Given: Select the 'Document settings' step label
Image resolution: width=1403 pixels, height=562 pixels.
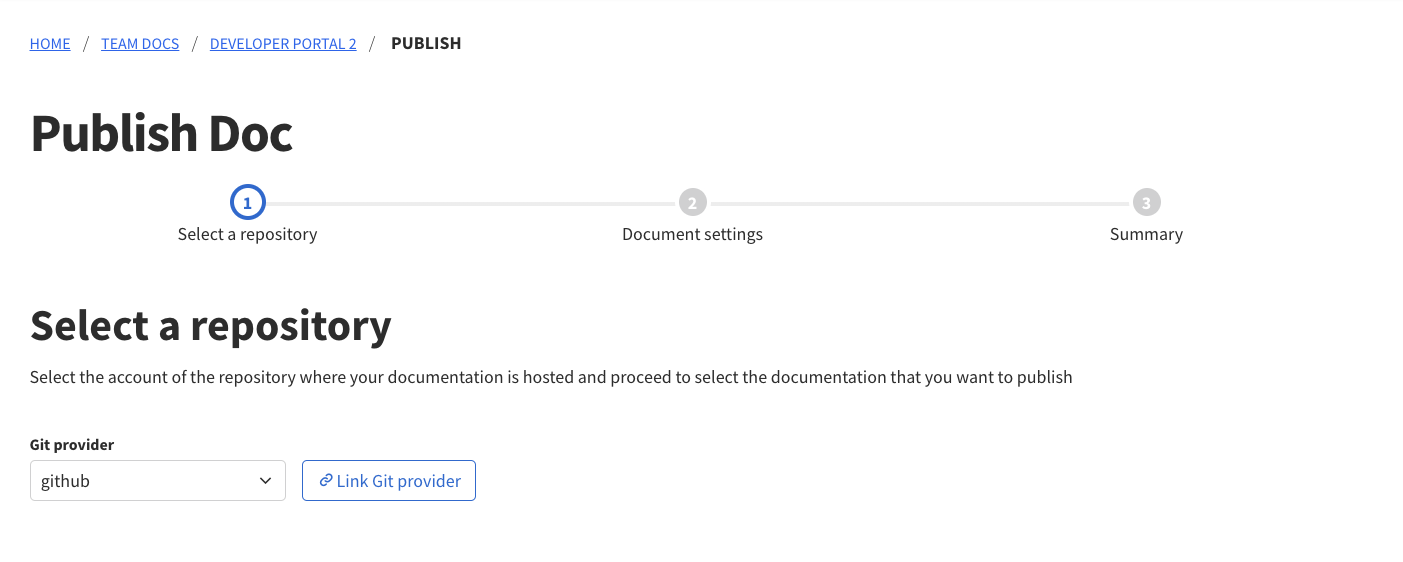Looking at the screenshot, I should pyautogui.click(x=692, y=234).
